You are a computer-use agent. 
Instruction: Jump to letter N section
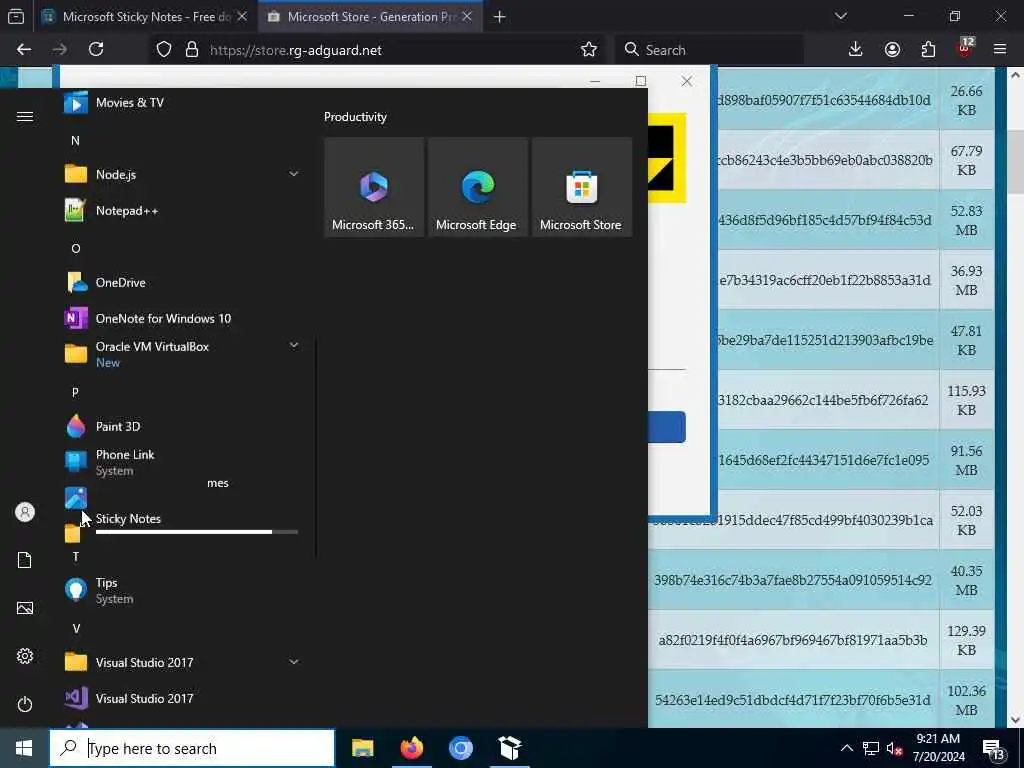[x=75, y=140]
